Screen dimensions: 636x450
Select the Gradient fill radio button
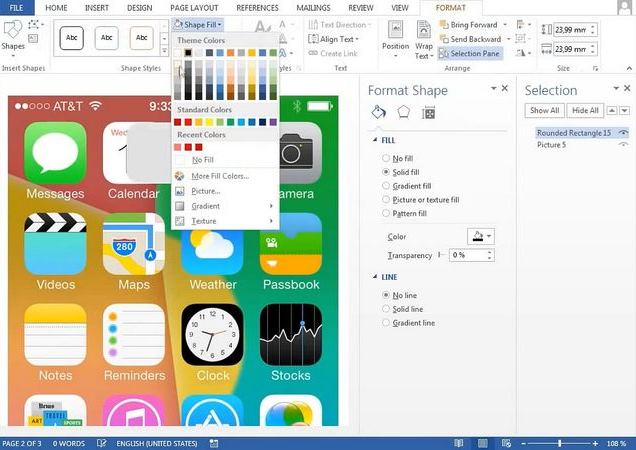click(x=386, y=186)
